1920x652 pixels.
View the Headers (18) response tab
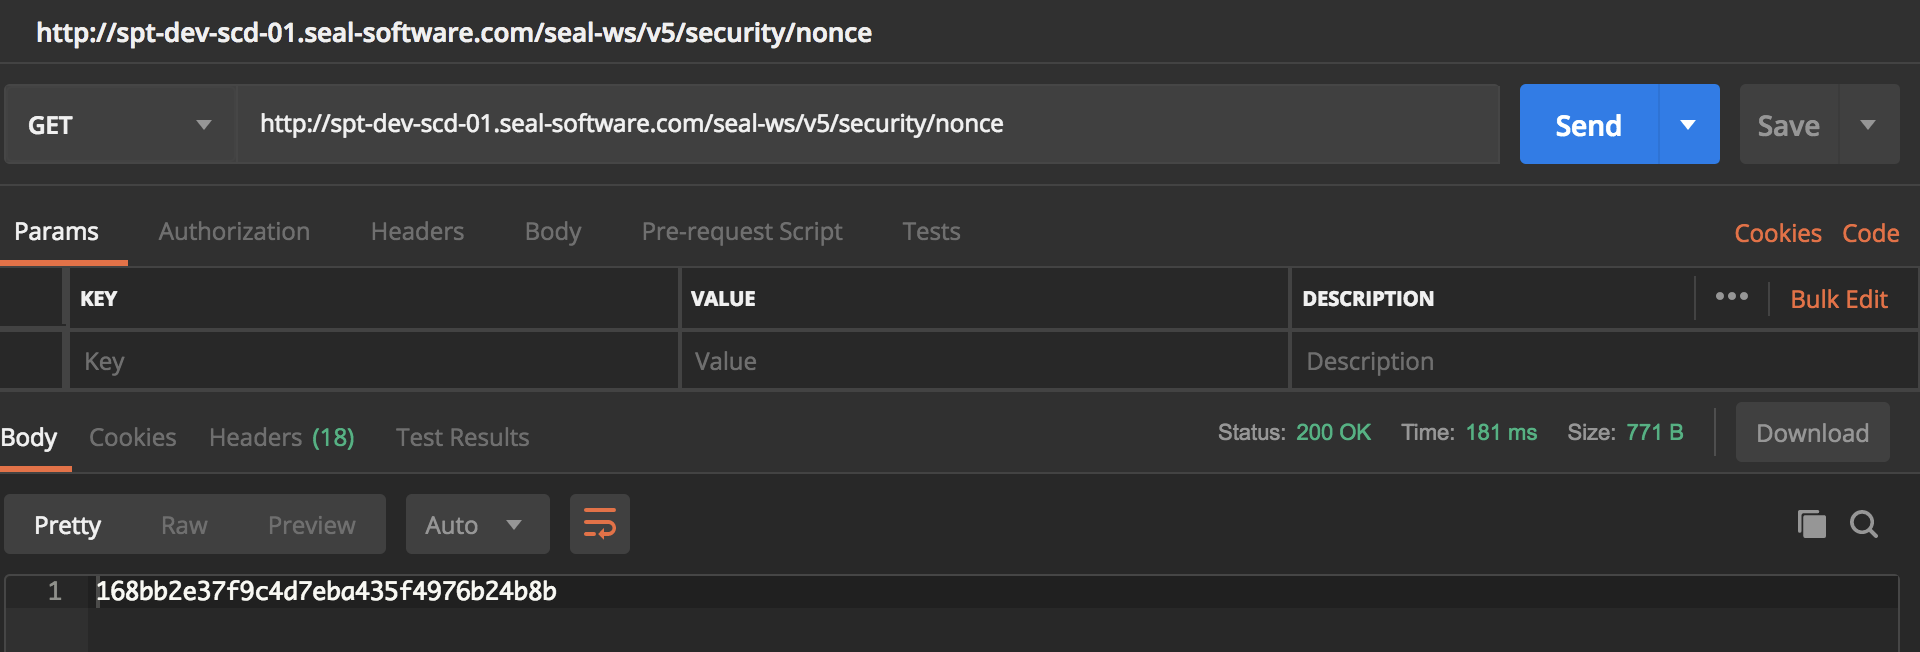tap(281, 437)
